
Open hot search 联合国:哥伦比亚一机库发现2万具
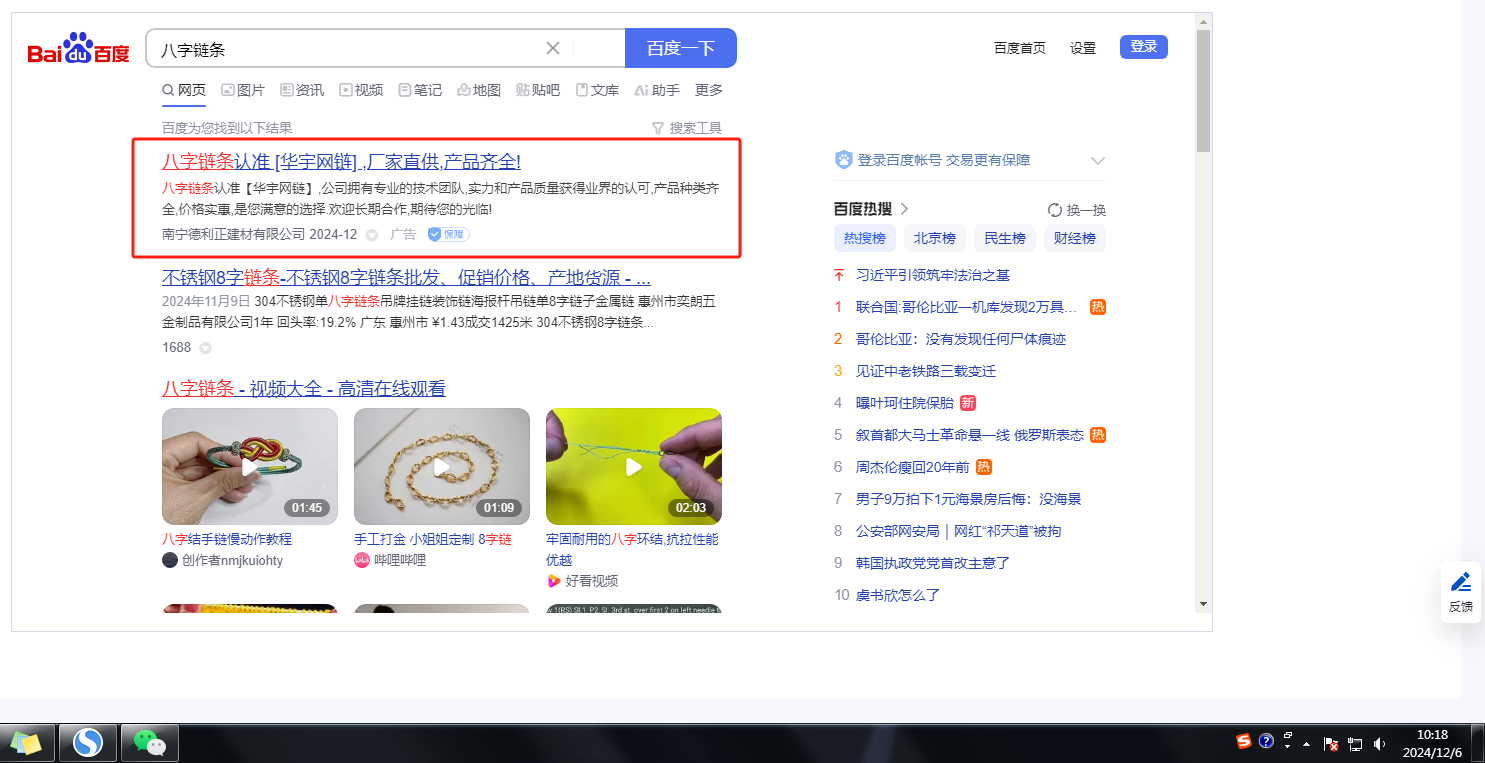coord(967,307)
